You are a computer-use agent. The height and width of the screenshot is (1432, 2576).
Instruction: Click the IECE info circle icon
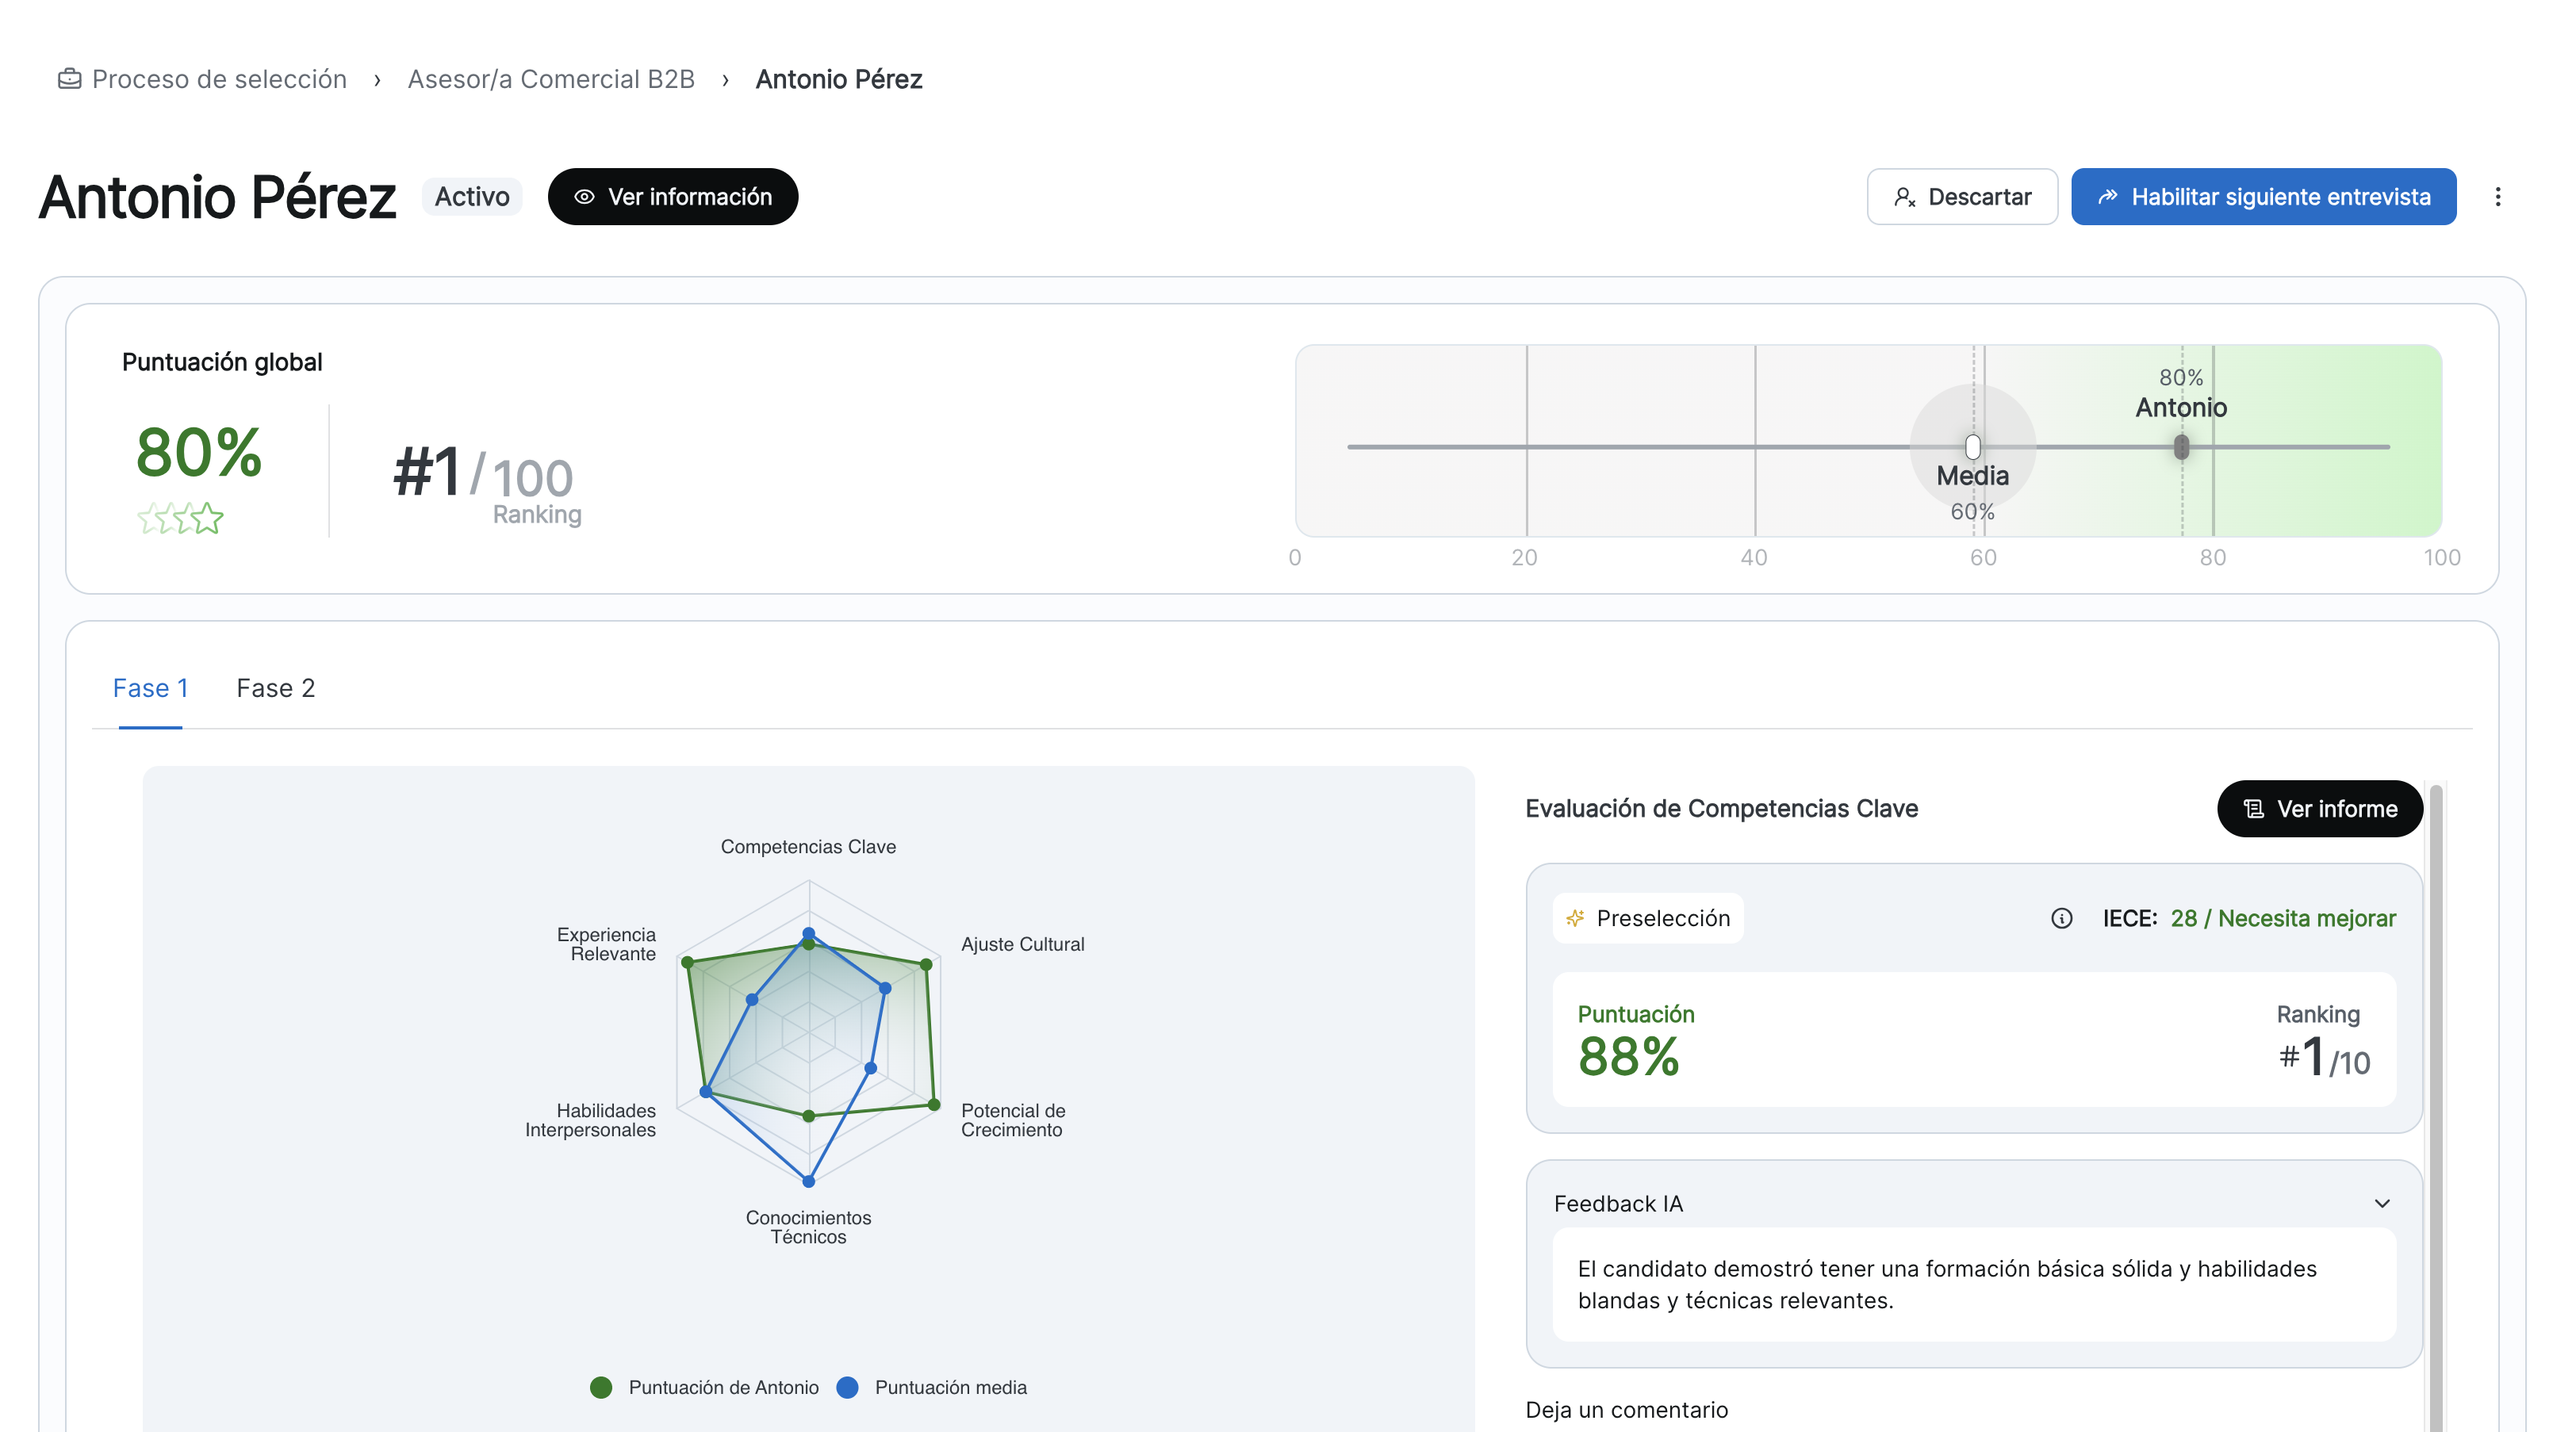point(2061,918)
